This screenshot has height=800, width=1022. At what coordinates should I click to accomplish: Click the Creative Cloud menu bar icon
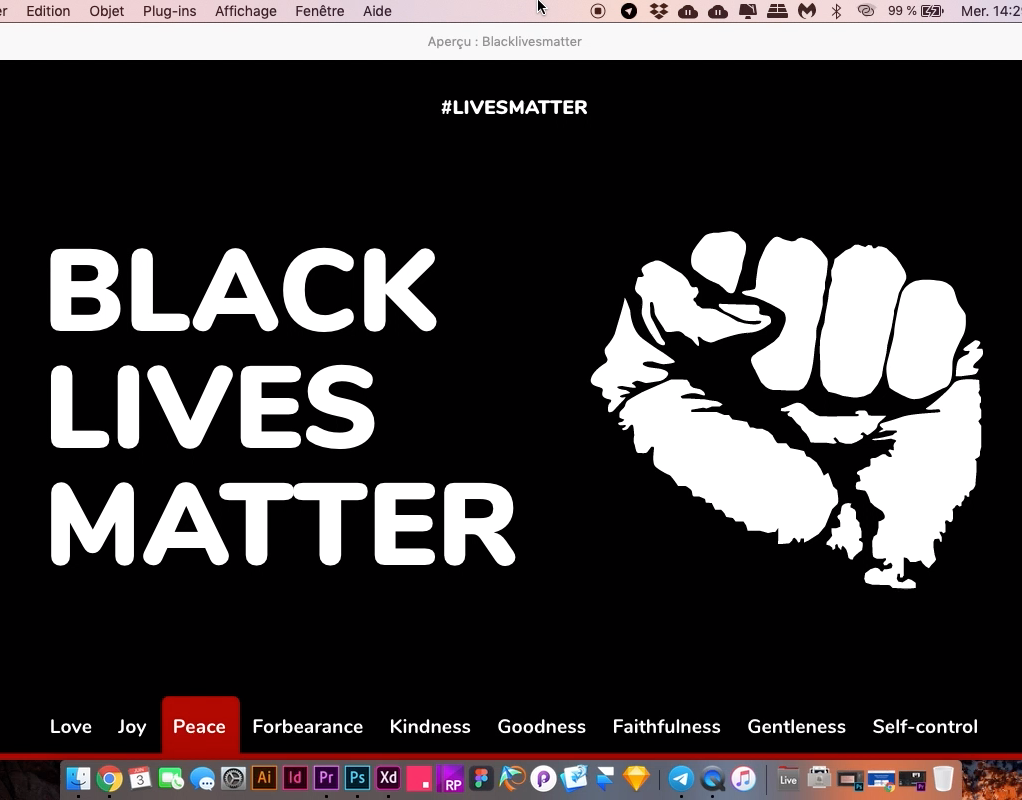[x=866, y=11]
